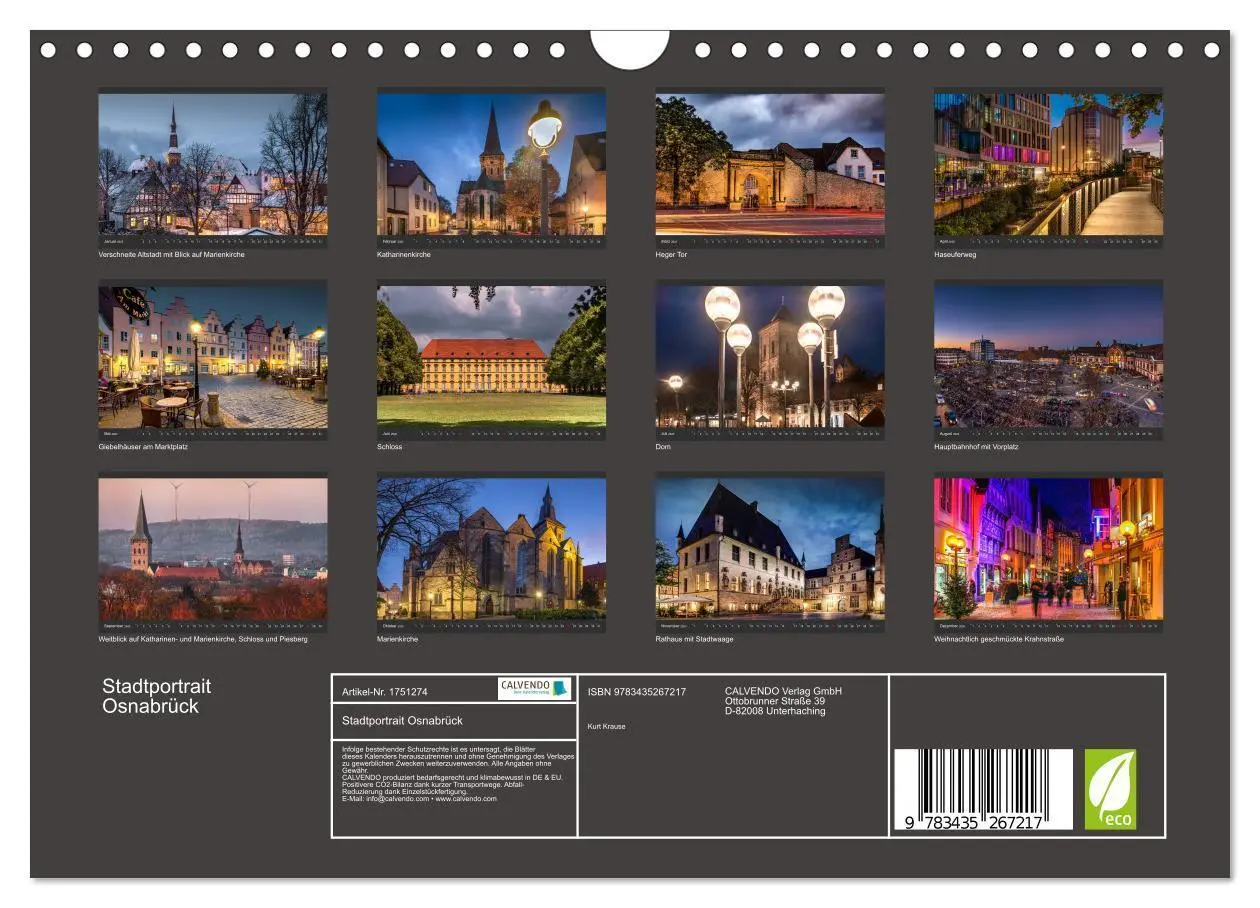Open the Katharinenkirche photo thumbnail
This screenshot has width=1260, height=908.
coord(491,164)
